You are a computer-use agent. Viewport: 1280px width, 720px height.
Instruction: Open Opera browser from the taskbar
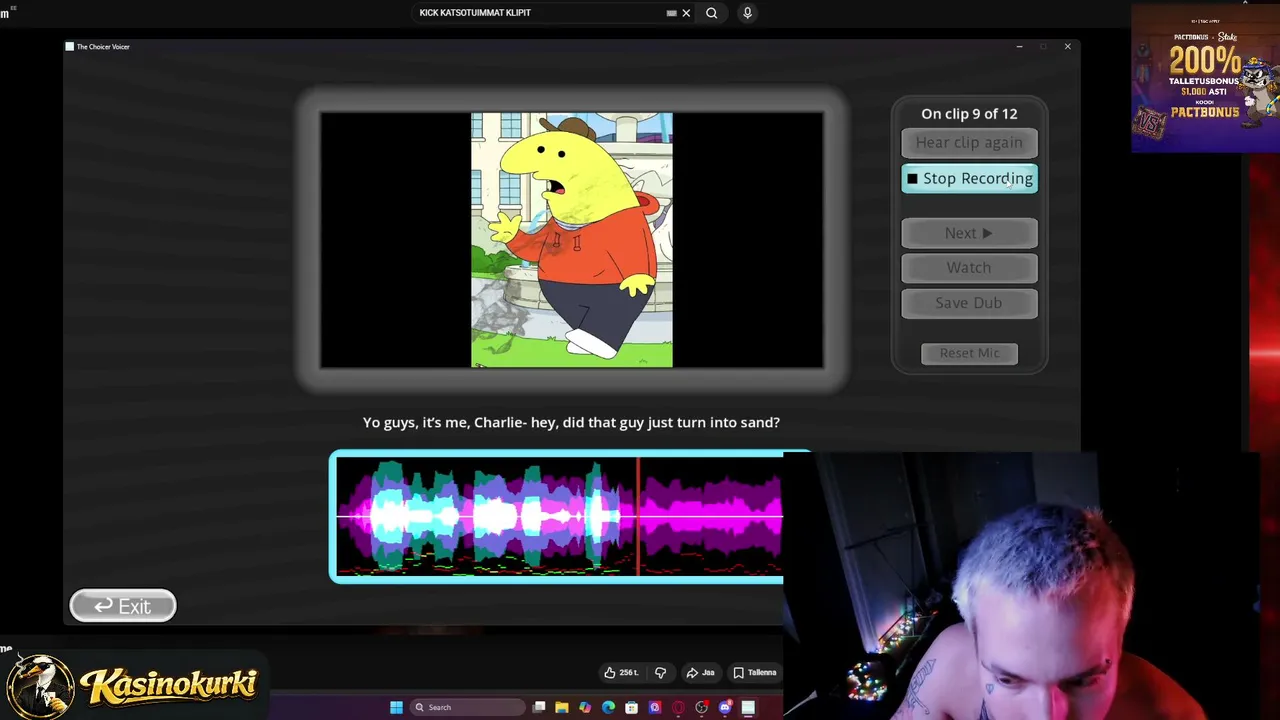[x=678, y=708]
